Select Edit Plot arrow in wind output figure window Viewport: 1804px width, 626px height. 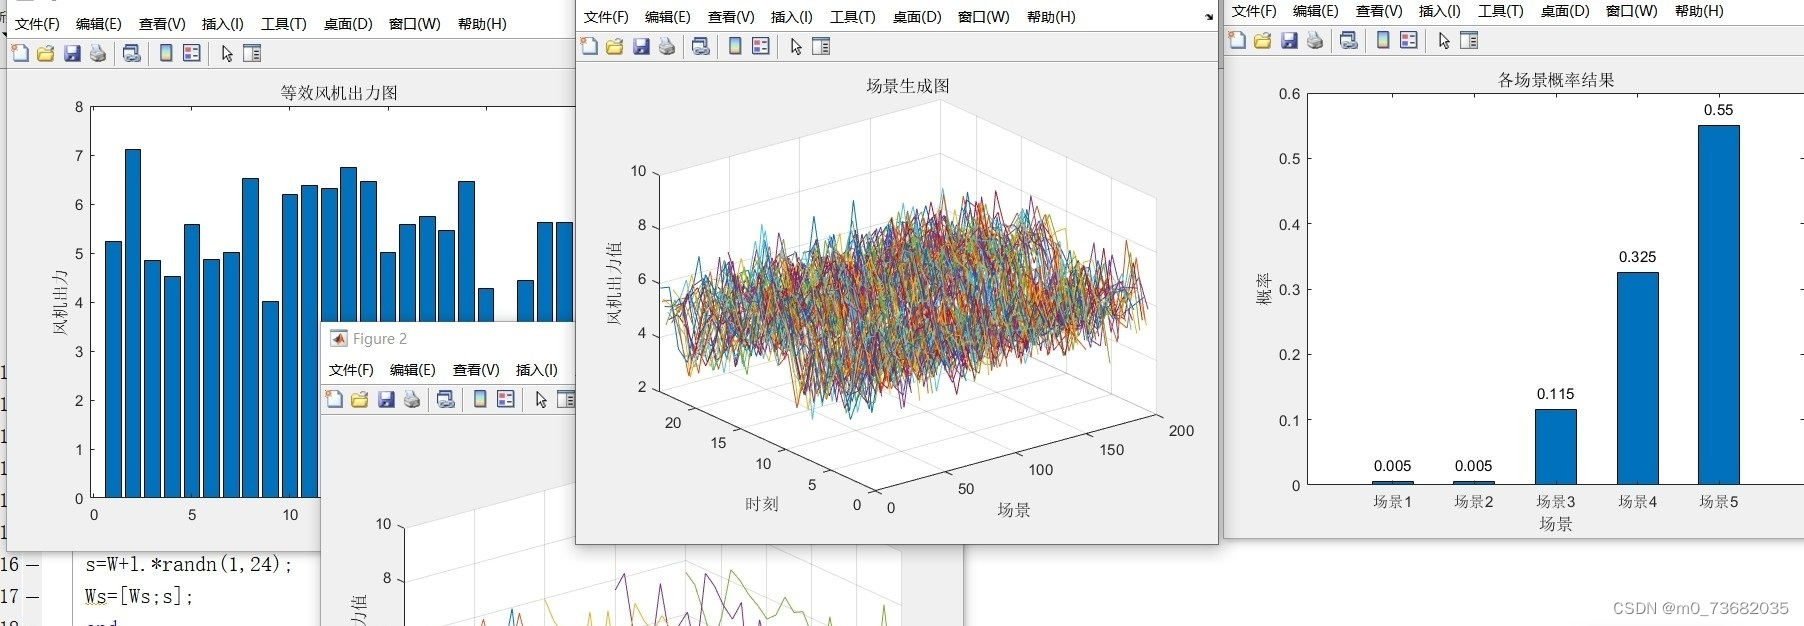pos(227,53)
